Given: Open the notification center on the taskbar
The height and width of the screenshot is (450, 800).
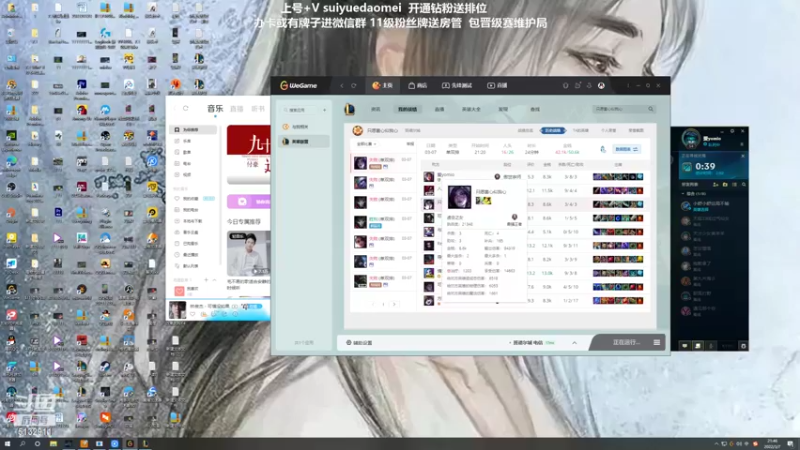Looking at the screenshot, I should pyautogui.click(x=790, y=444).
